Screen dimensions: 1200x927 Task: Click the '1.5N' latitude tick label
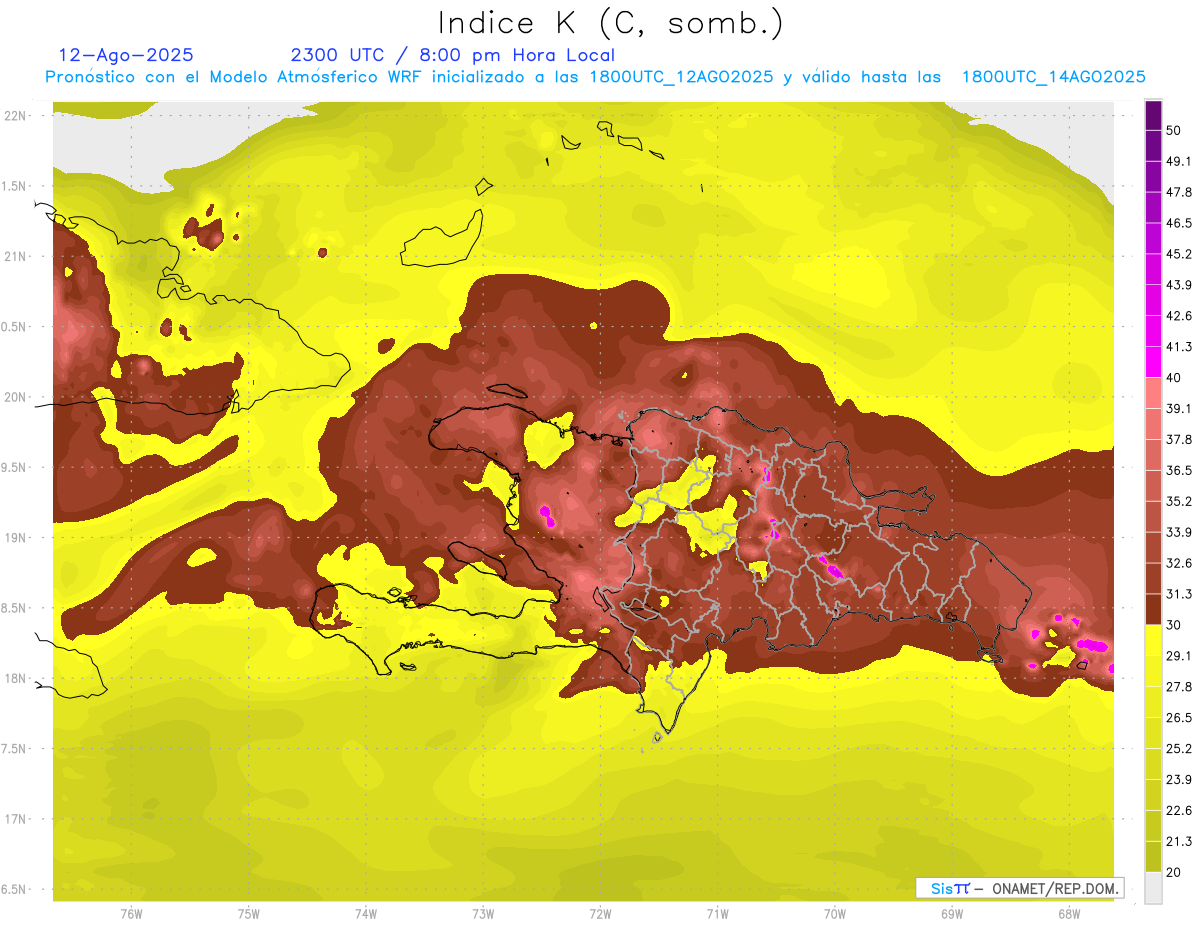tap(16, 186)
